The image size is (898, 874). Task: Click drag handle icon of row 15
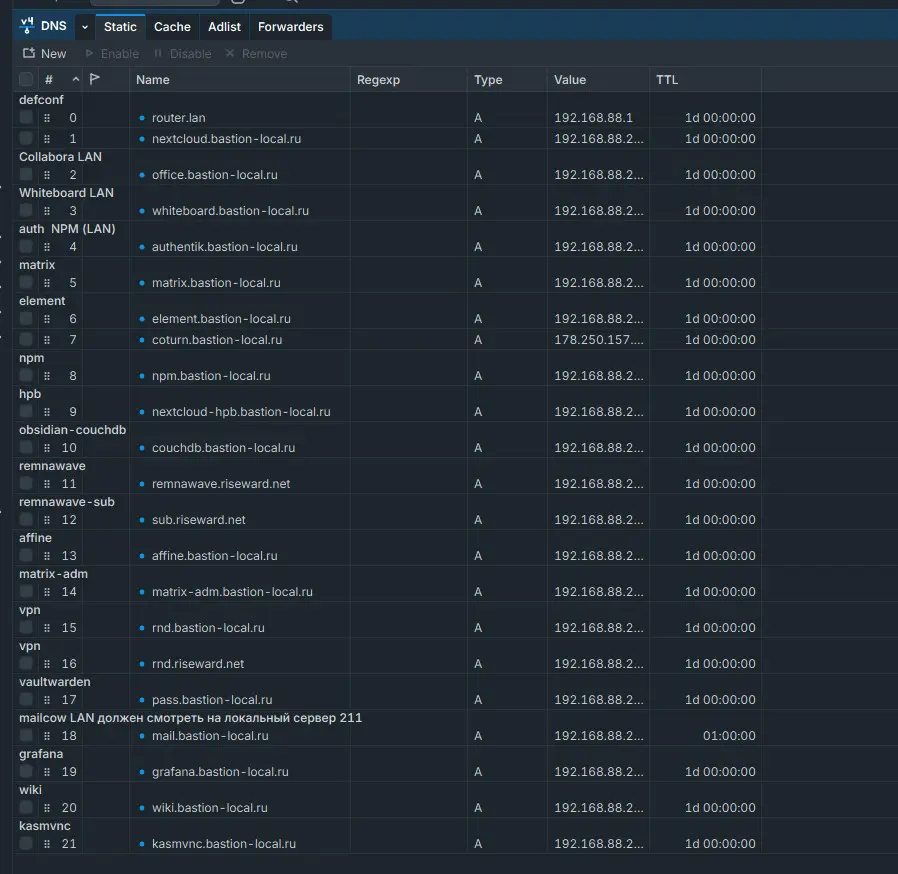[47, 628]
